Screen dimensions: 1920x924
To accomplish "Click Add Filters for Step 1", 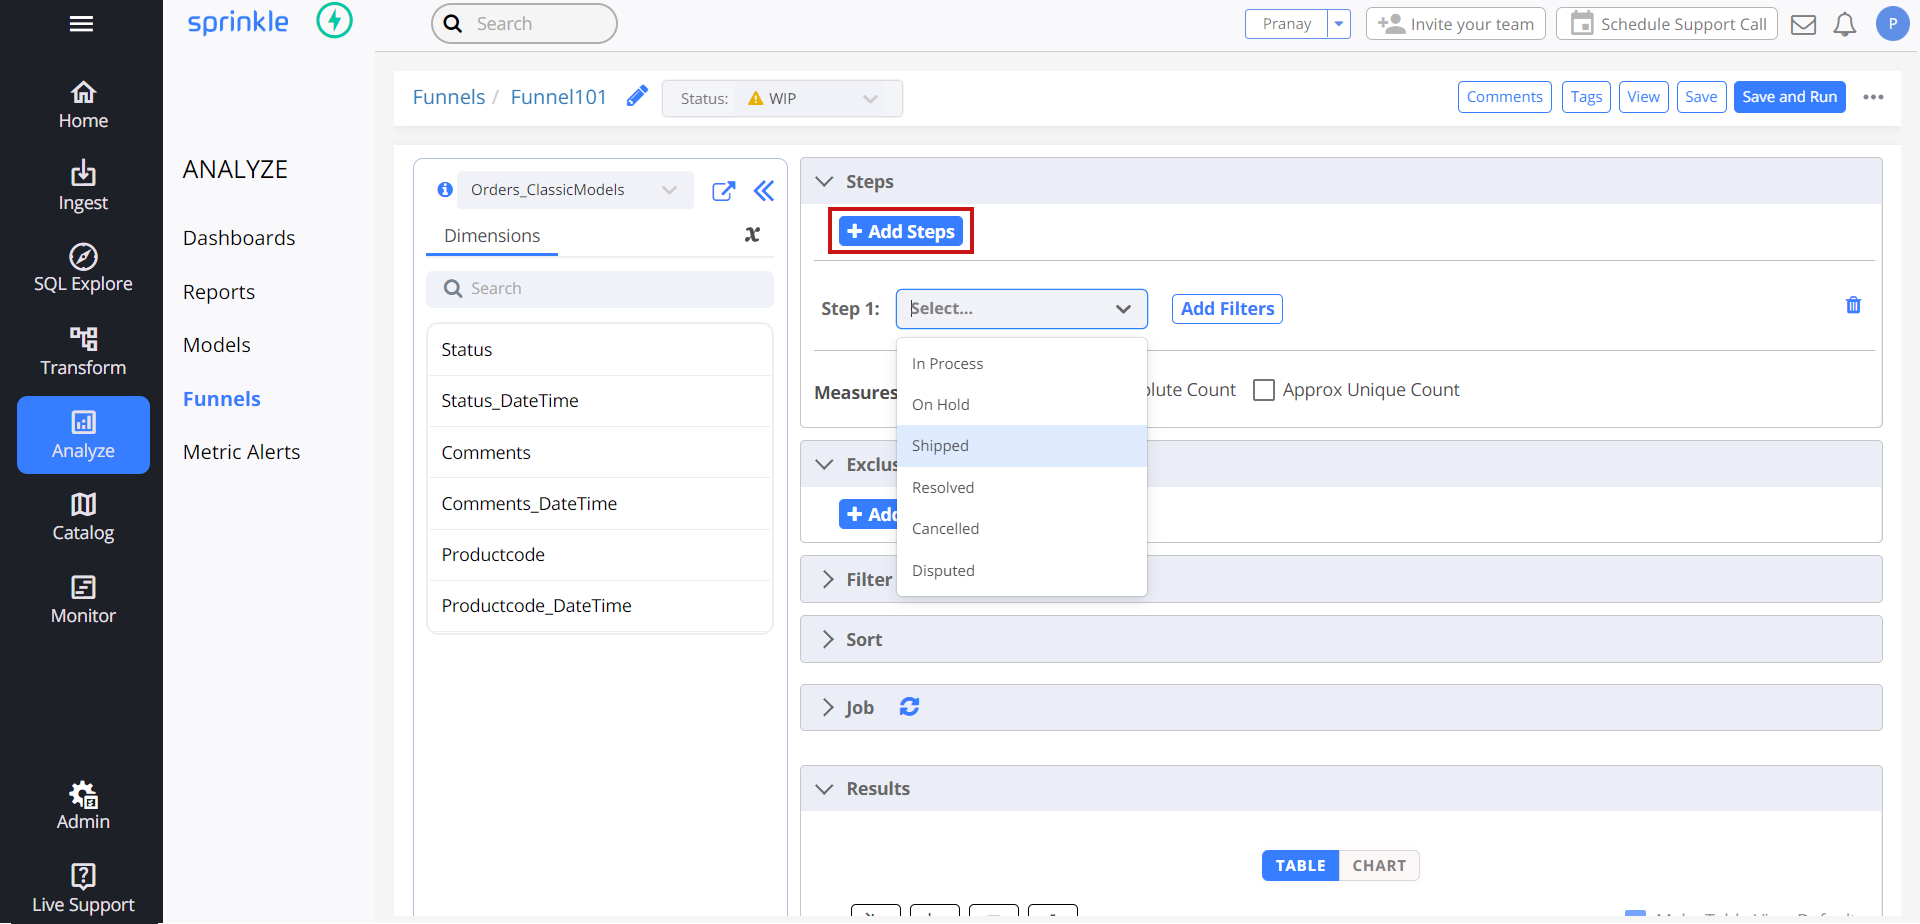I will click(x=1227, y=309).
